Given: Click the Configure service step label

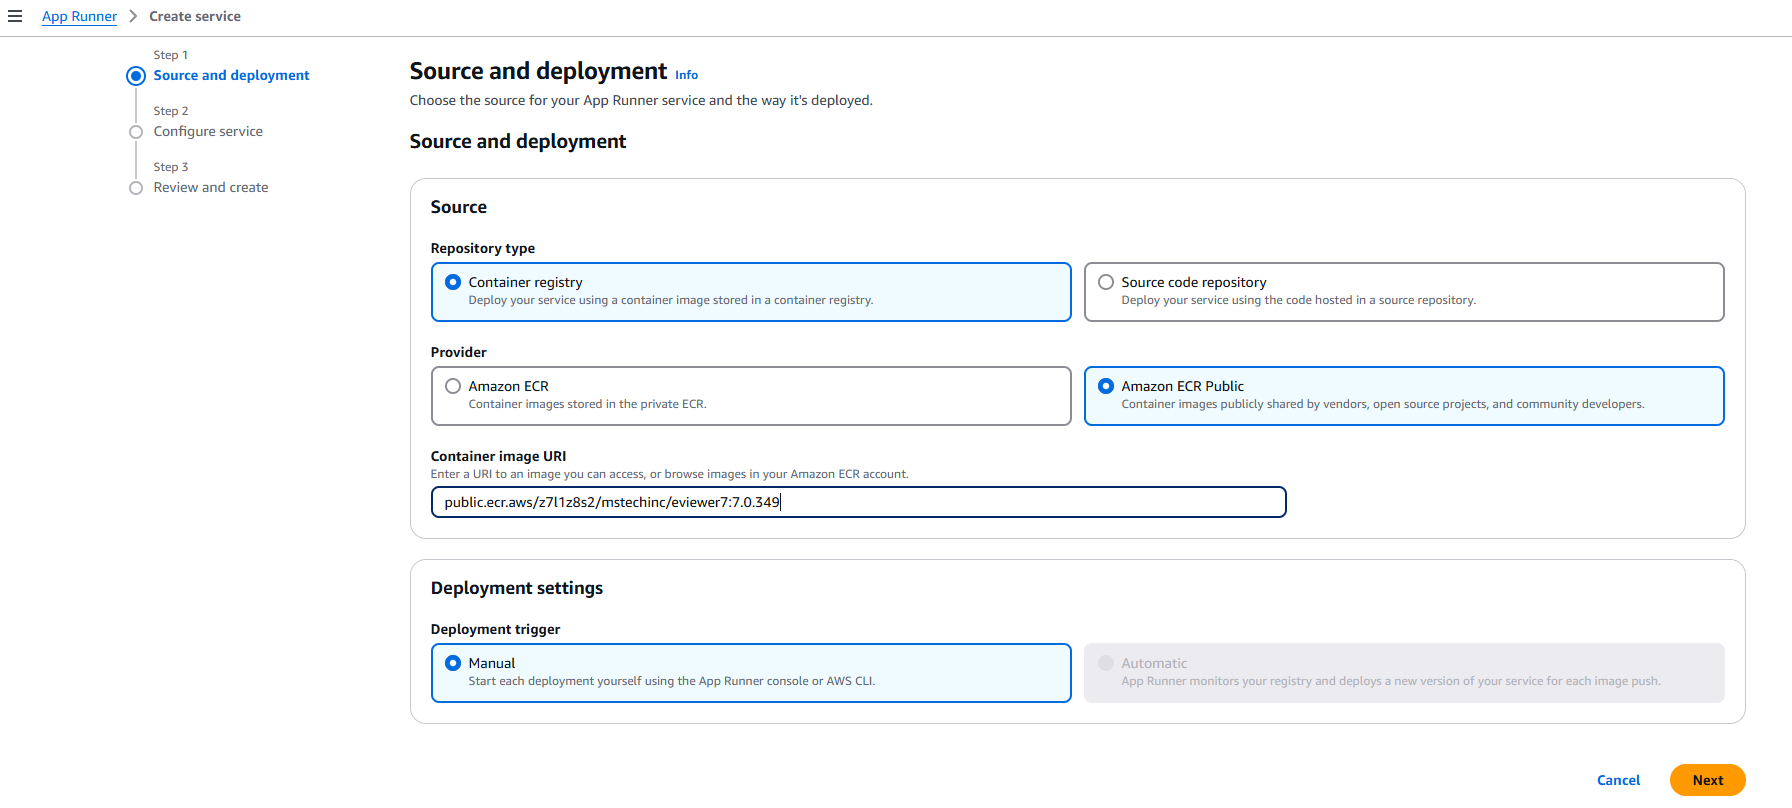Looking at the screenshot, I should tap(208, 131).
